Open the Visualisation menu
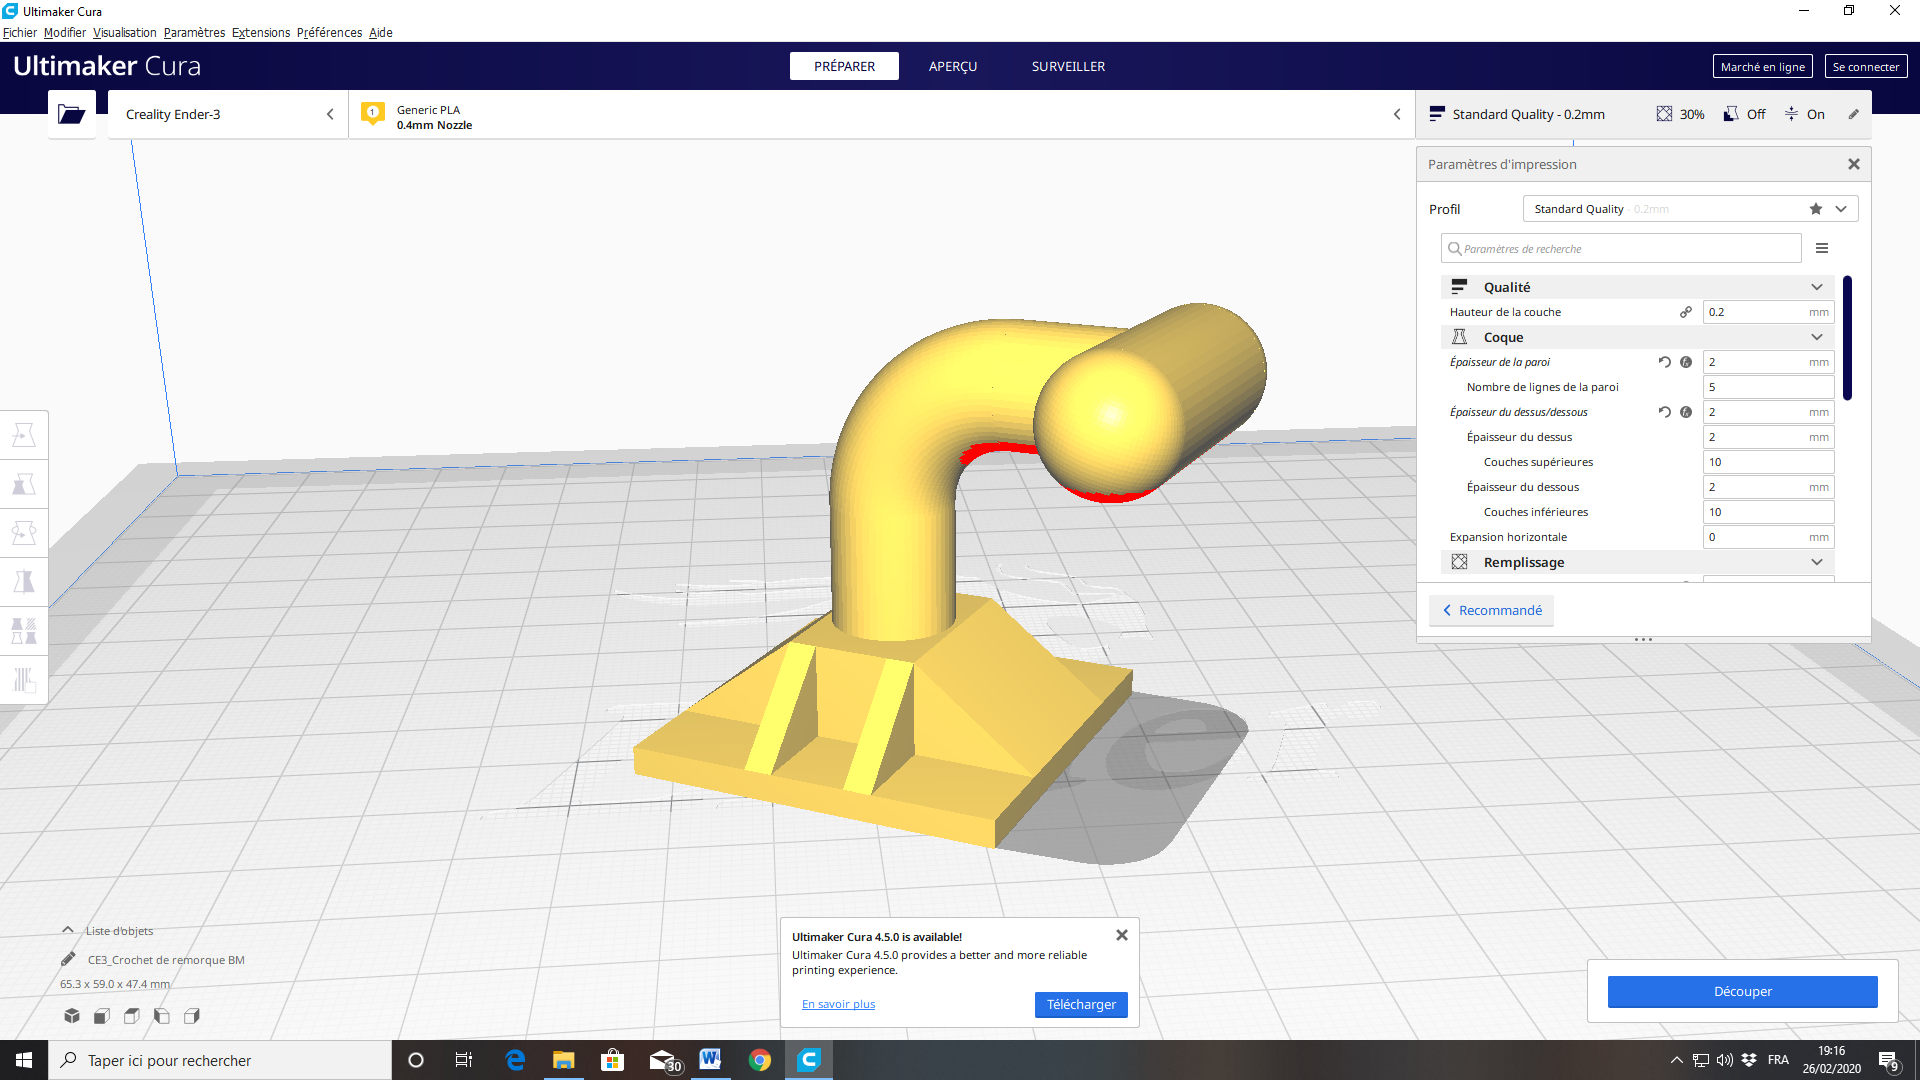Image resolution: width=1920 pixels, height=1080 pixels. coord(125,33)
